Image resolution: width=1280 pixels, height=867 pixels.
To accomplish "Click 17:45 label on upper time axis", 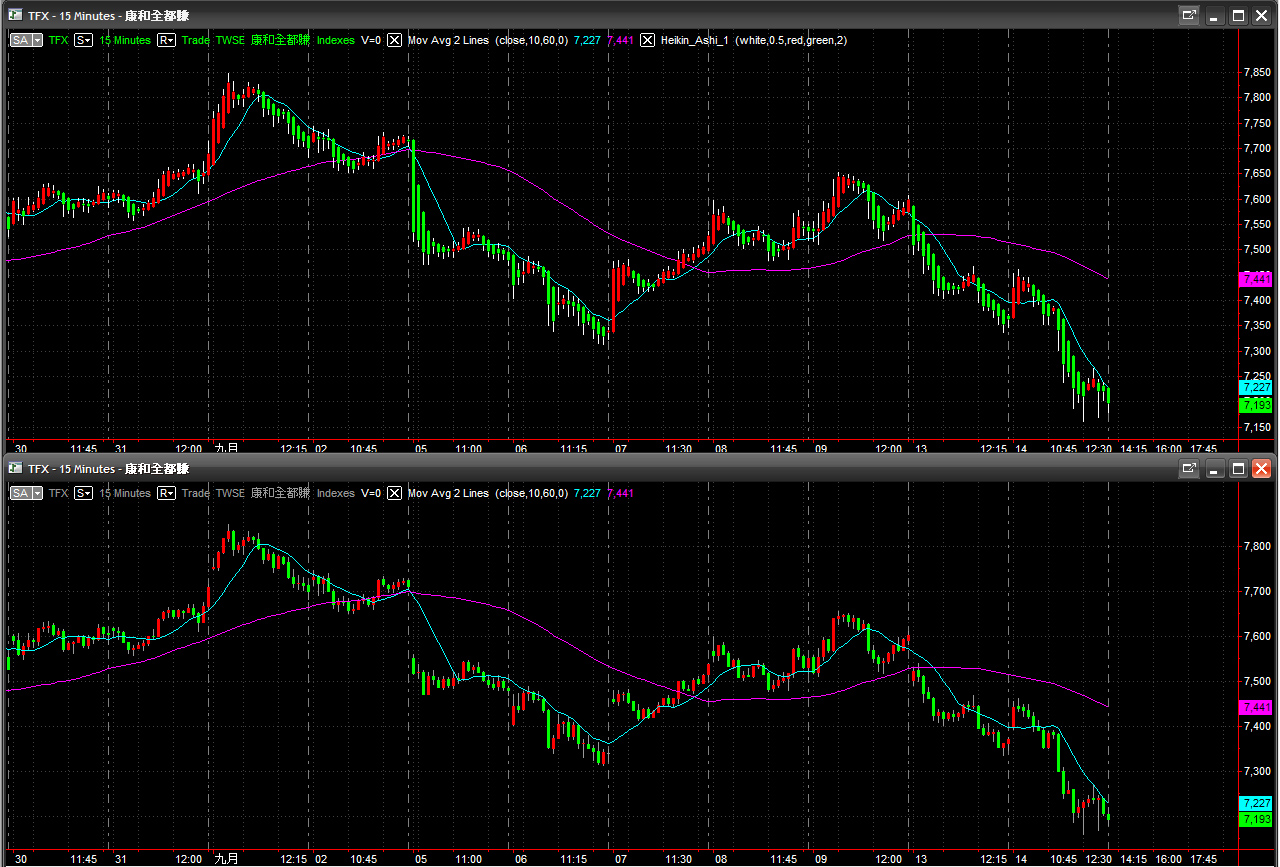I will tap(1204, 449).
